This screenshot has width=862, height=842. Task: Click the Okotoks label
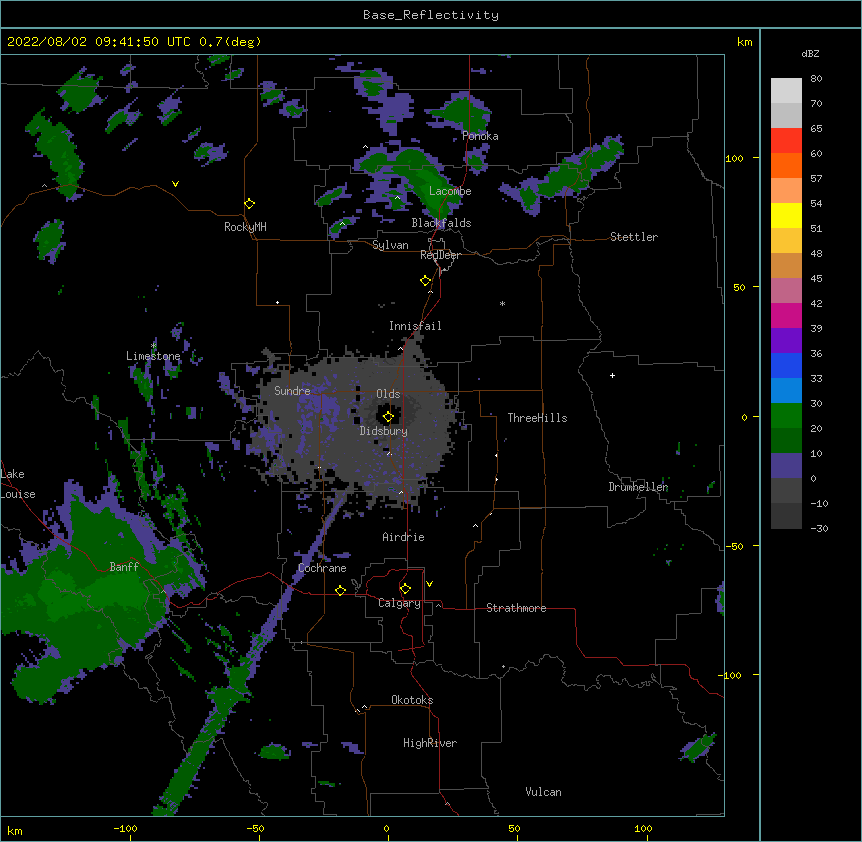(412, 700)
